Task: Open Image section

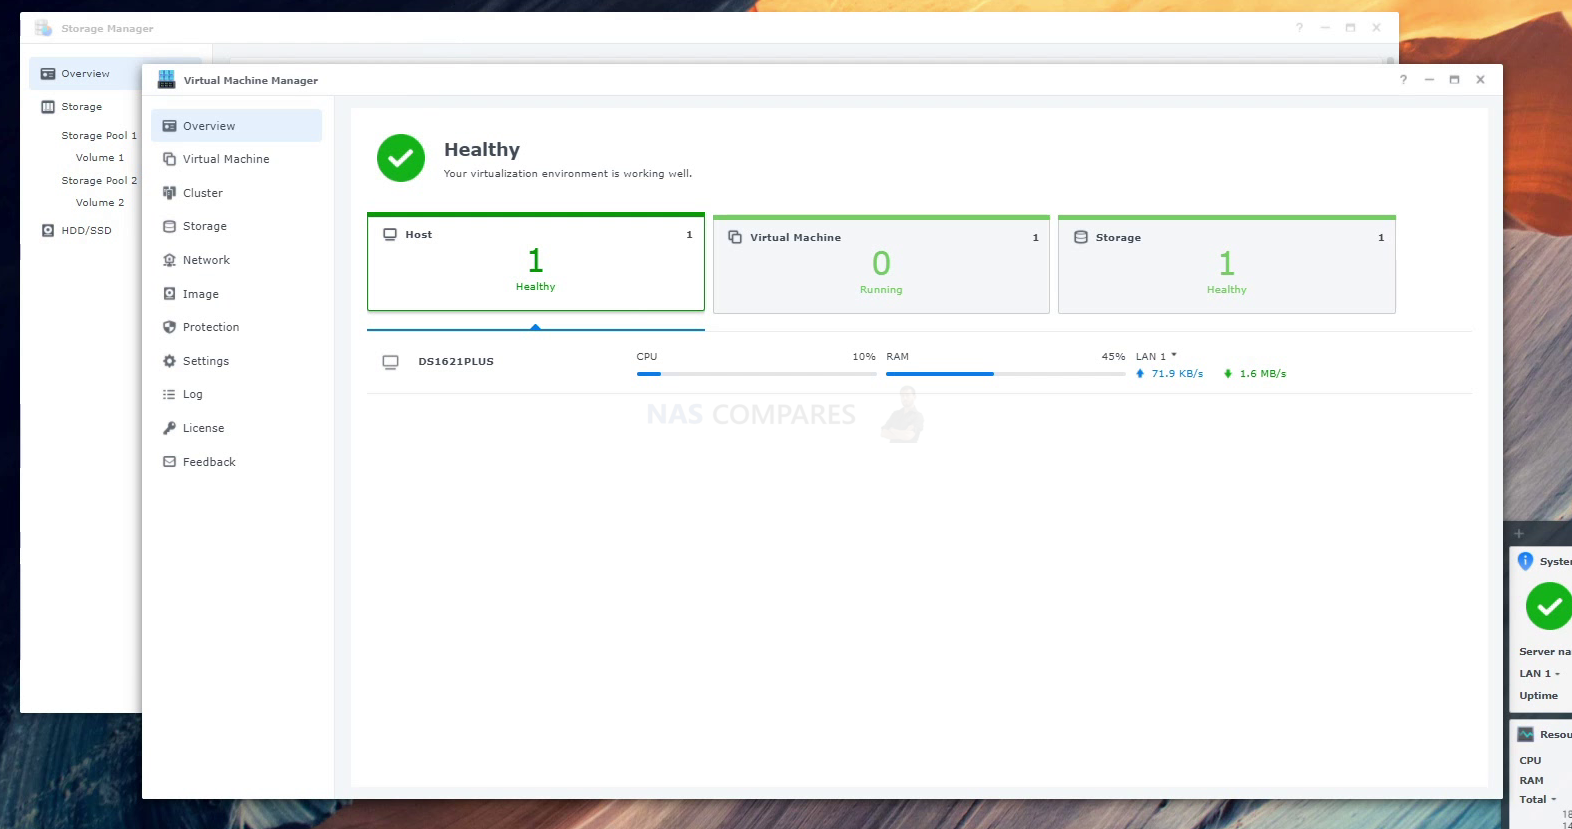Action: pyautogui.click(x=236, y=294)
